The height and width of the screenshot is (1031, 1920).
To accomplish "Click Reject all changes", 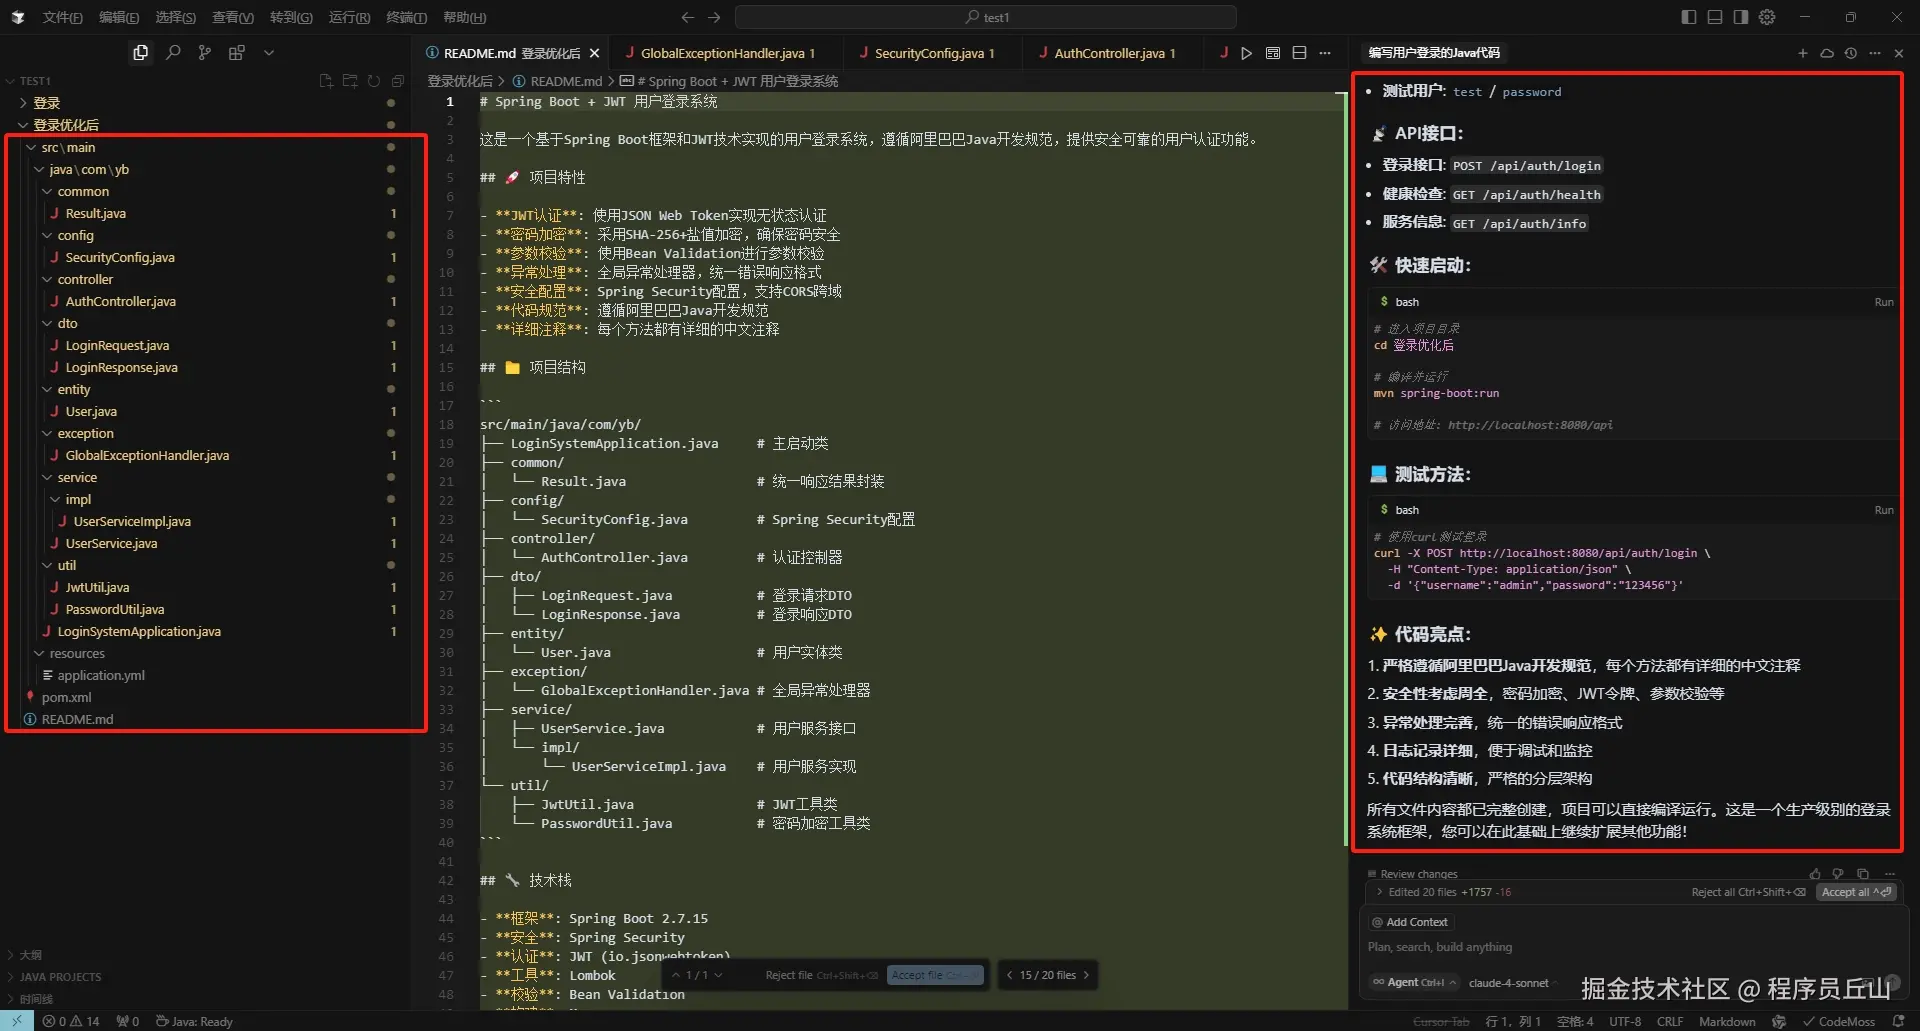I will [x=1748, y=892].
